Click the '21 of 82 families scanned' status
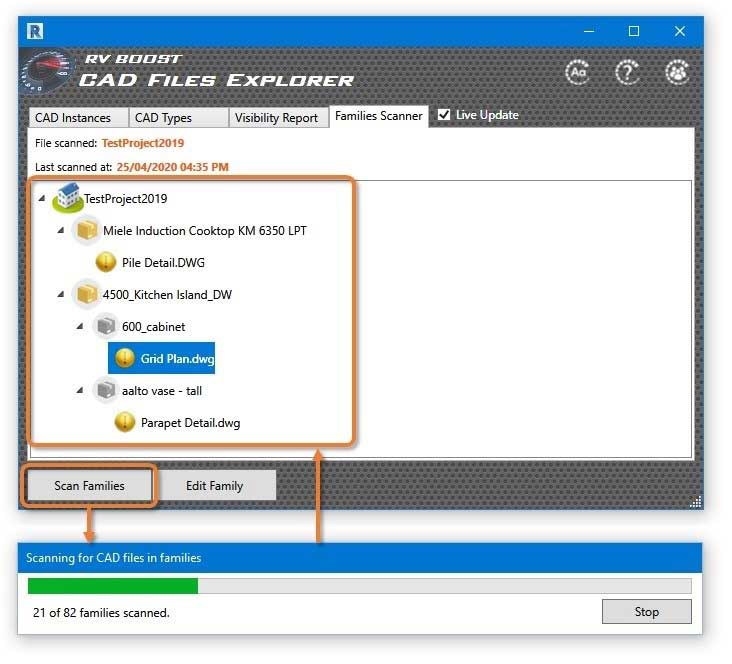This screenshot has height=664, width=732. tap(101, 613)
